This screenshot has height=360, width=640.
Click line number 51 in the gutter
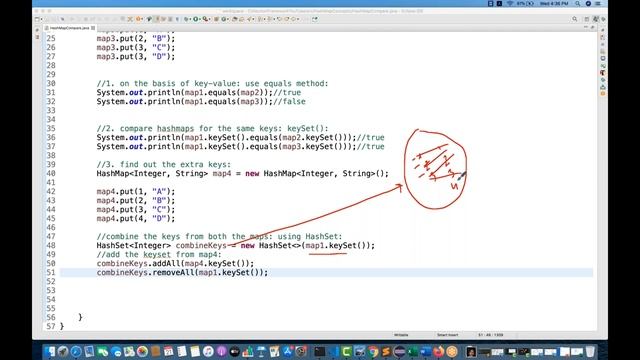(x=51, y=272)
